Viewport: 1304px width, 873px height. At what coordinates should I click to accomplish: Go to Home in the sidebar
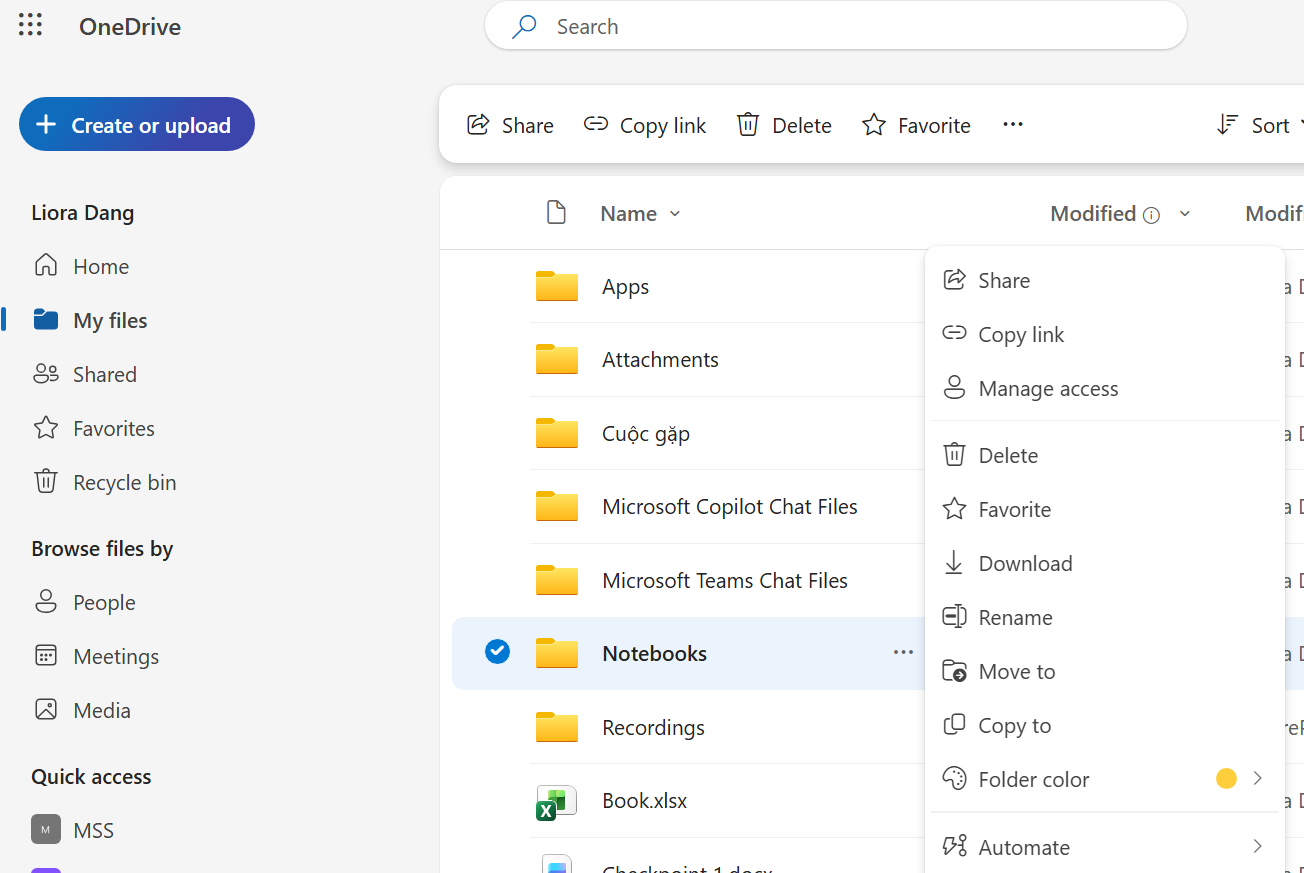click(82, 266)
